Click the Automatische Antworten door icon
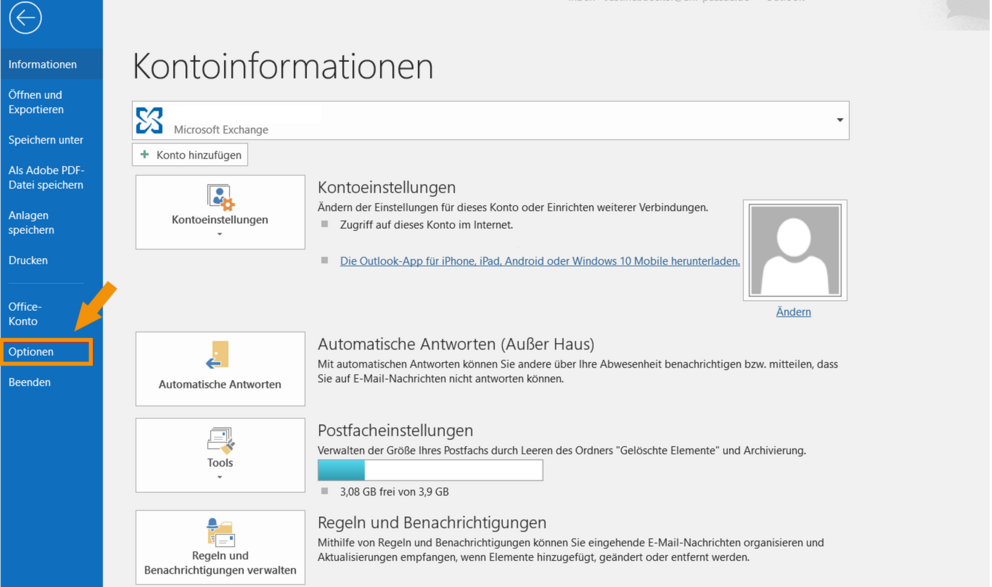 [x=218, y=355]
